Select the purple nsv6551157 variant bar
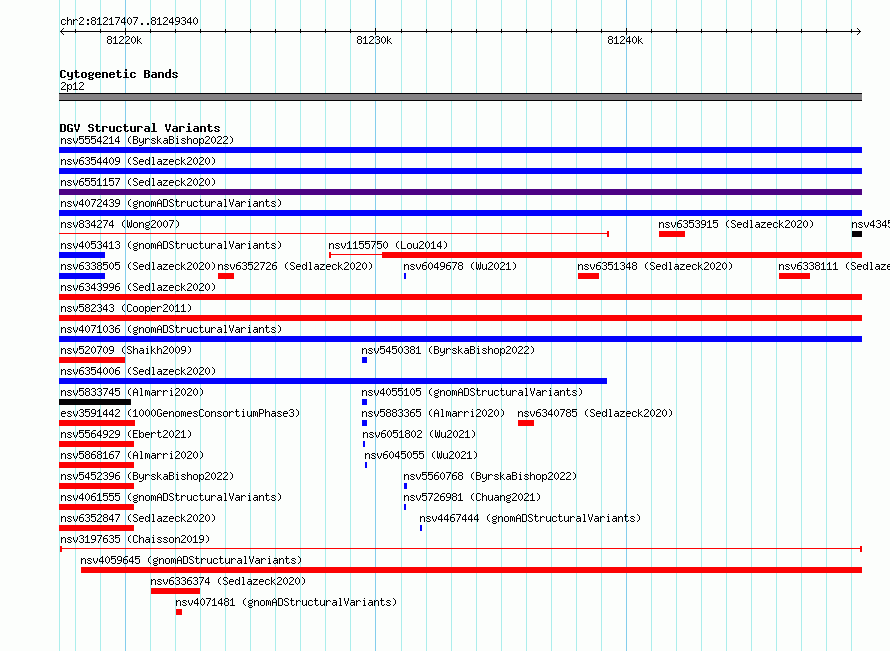890x651 pixels. click(460, 192)
